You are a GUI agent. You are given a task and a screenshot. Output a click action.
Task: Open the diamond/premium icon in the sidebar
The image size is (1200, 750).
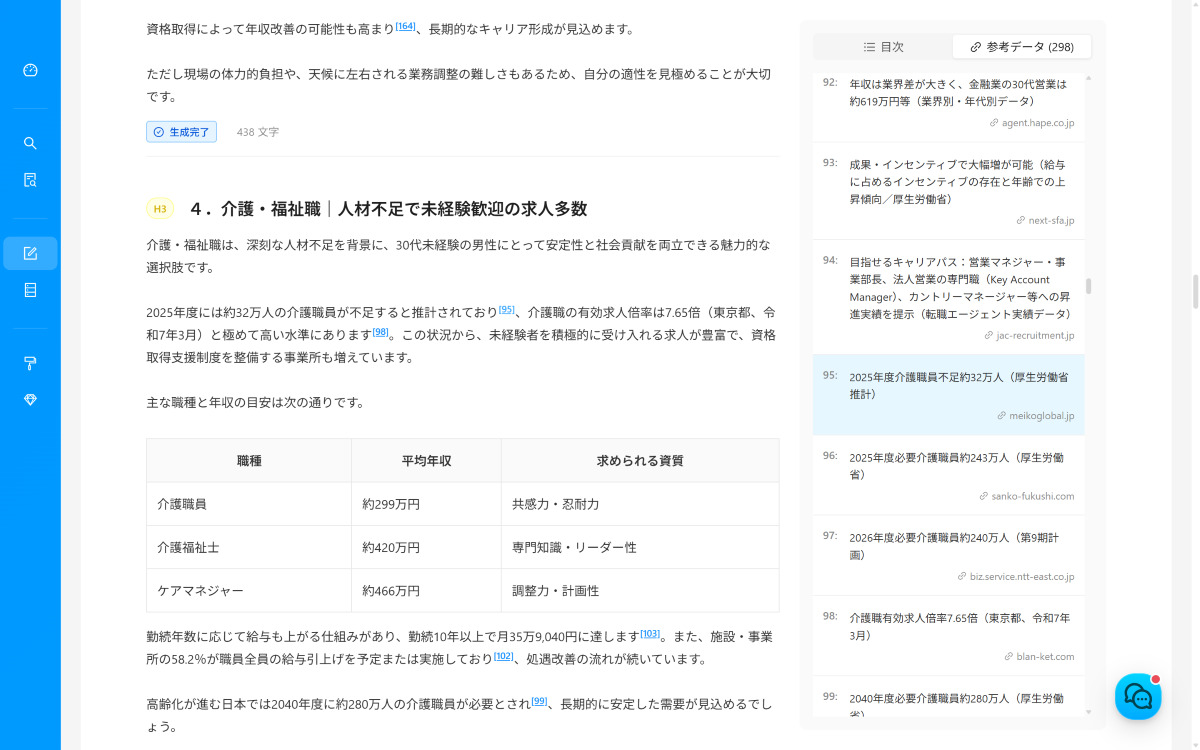[30, 399]
